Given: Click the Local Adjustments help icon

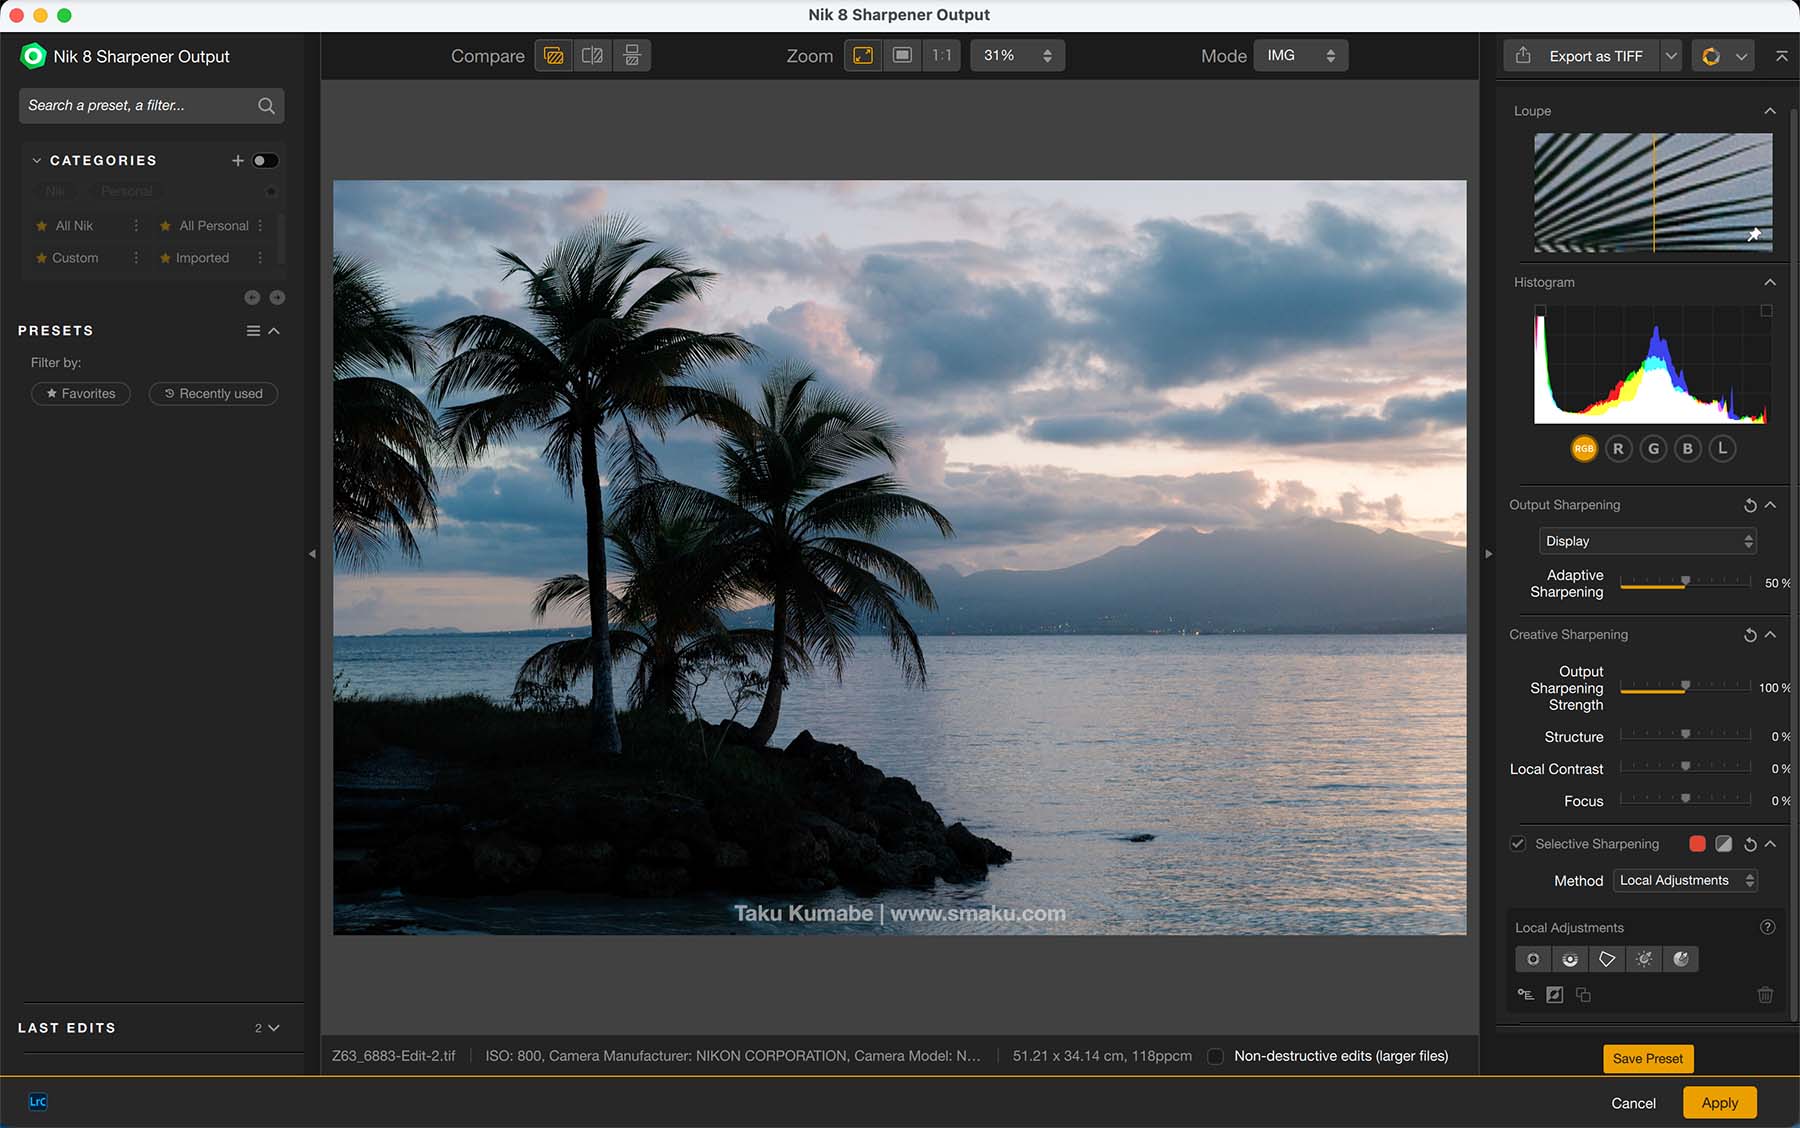Looking at the screenshot, I should pyautogui.click(x=1767, y=927).
